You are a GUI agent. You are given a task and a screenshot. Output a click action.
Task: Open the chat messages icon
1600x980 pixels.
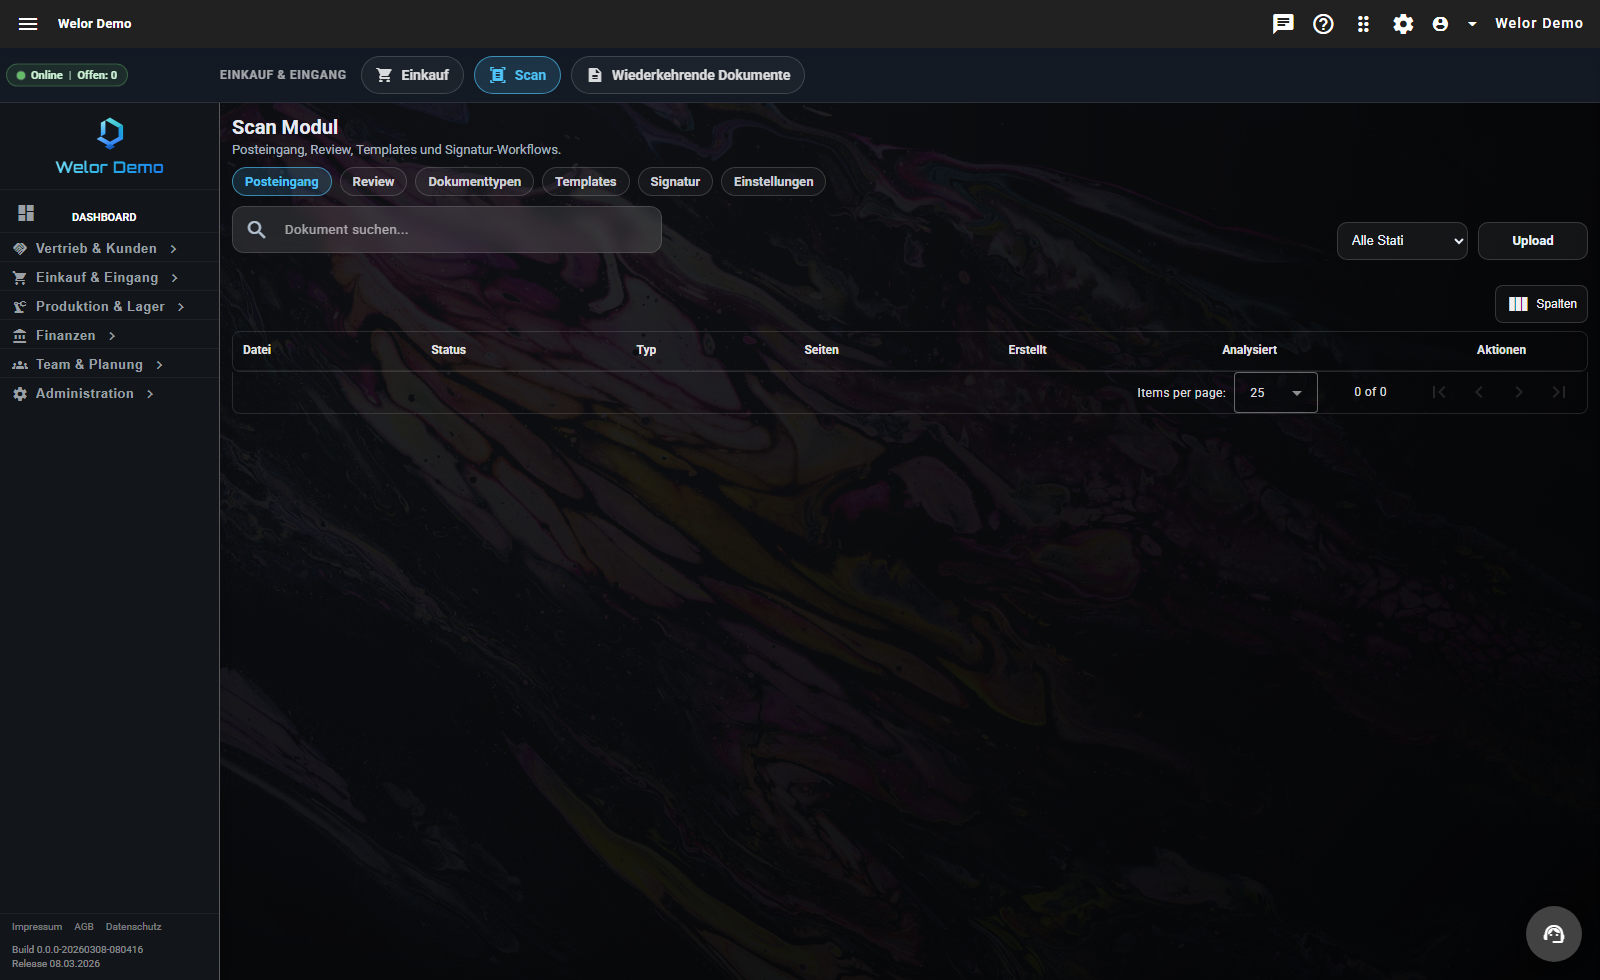pos(1283,24)
